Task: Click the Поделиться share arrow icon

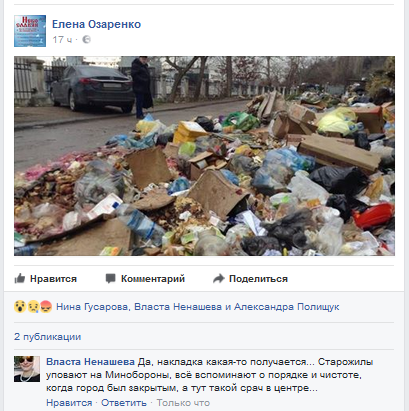Action: pyautogui.click(x=219, y=278)
